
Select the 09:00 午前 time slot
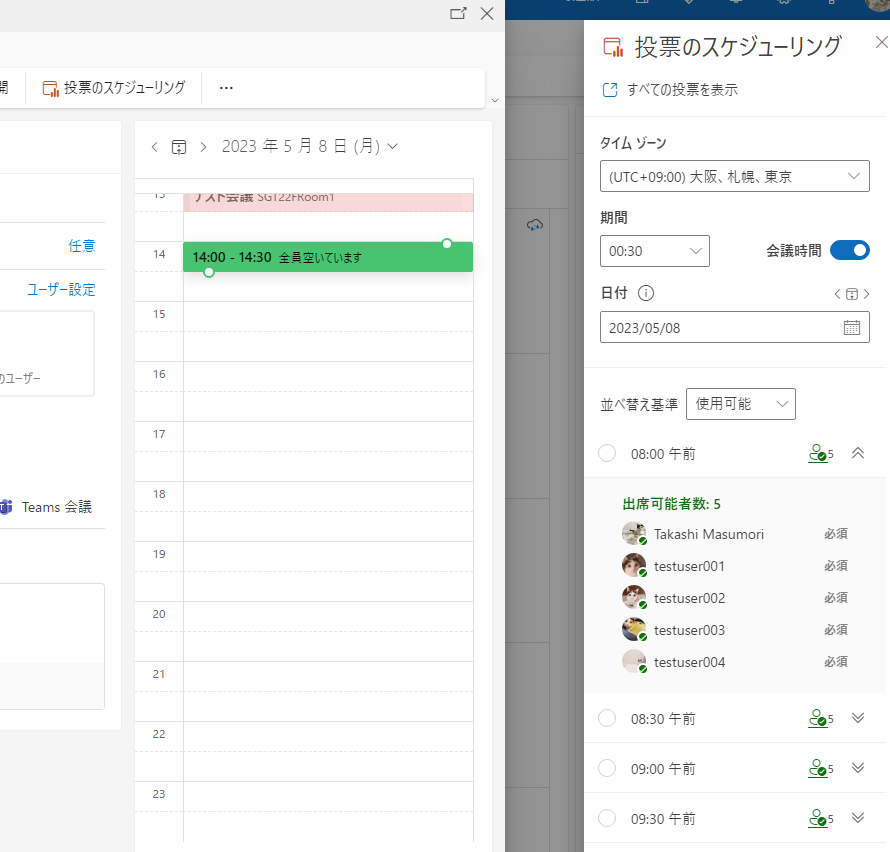tap(607, 769)
